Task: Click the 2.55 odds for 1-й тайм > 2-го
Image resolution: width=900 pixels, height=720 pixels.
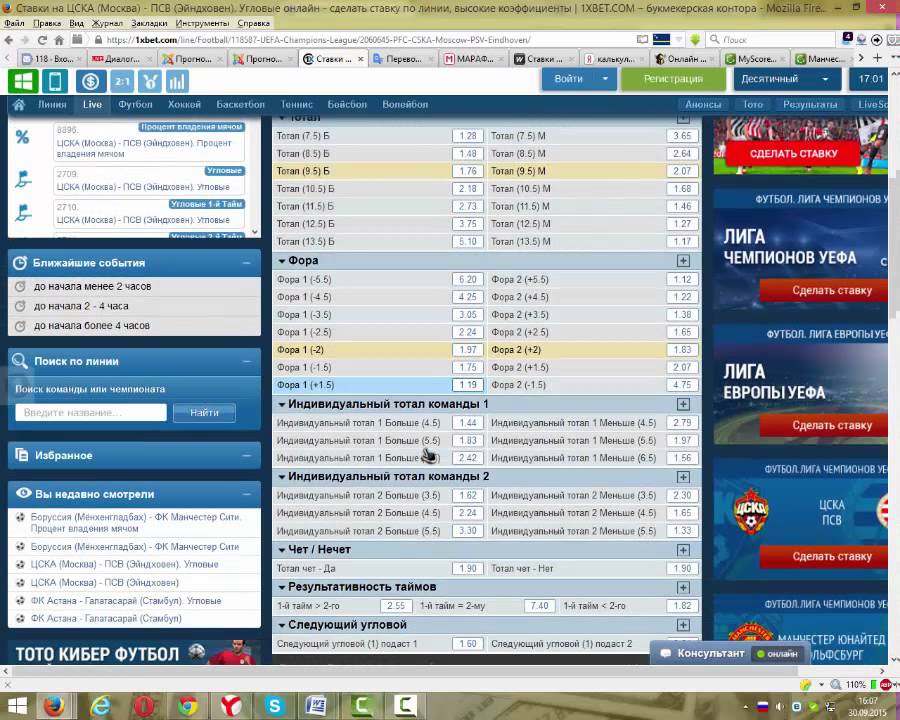Action: pos(396,606)
